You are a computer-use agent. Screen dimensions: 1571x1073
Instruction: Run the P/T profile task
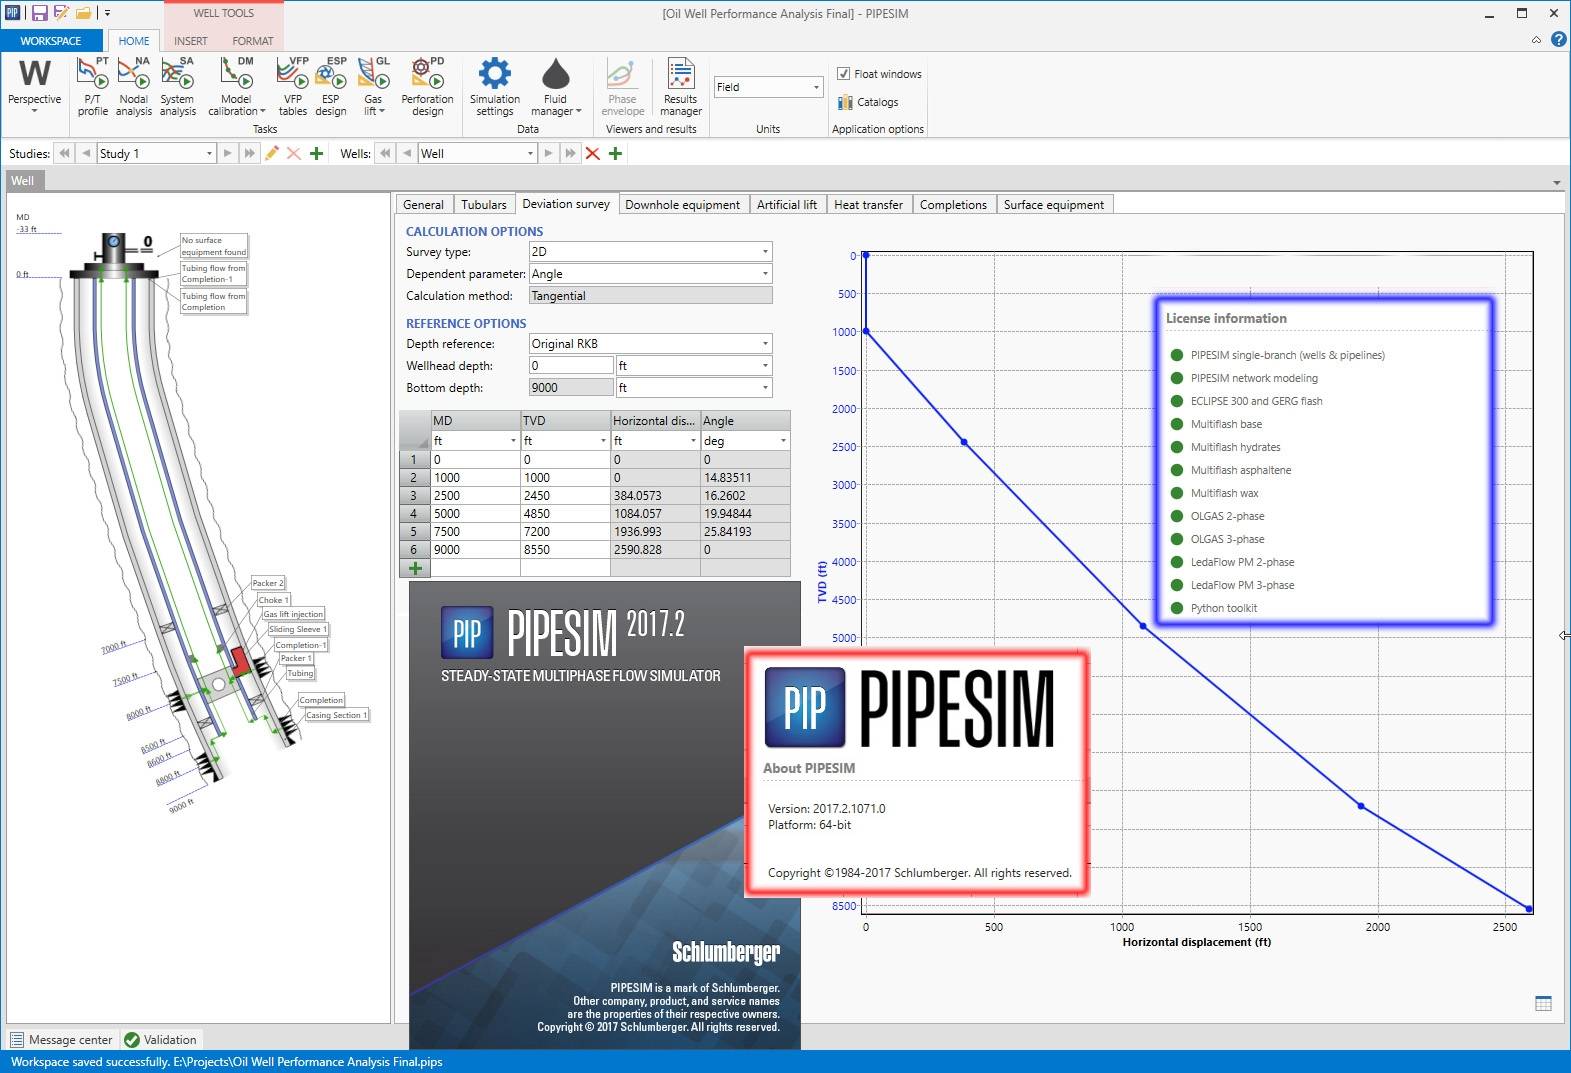click(x=93, y=87)
